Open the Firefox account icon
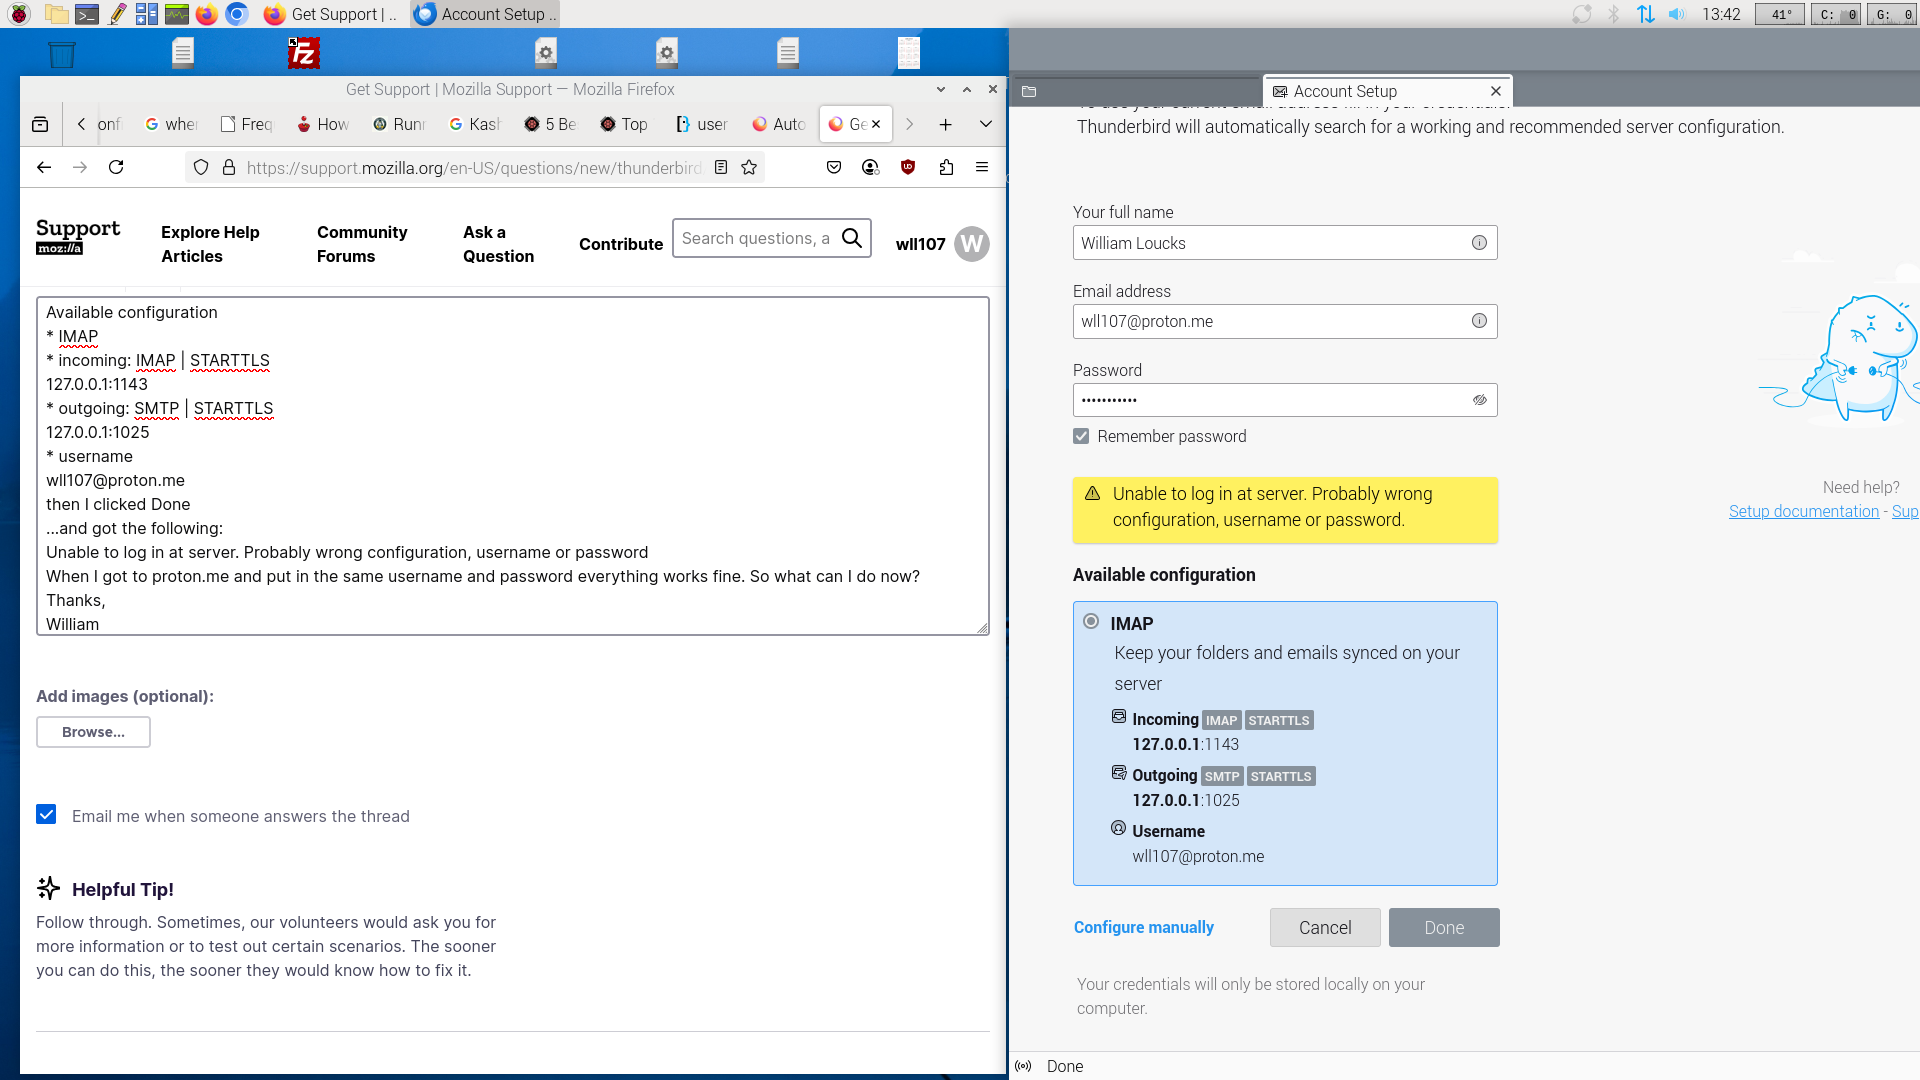 (x=870, y=167)
